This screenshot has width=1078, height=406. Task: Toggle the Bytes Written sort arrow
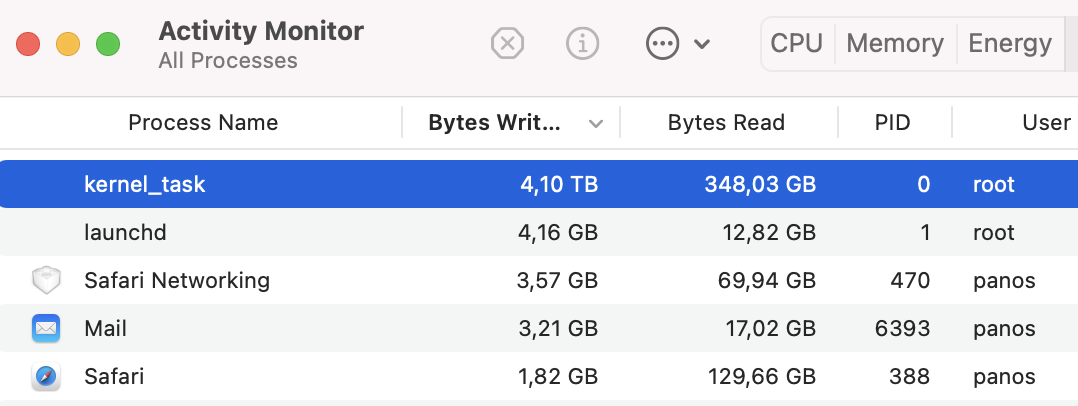[x=596, y=124]
